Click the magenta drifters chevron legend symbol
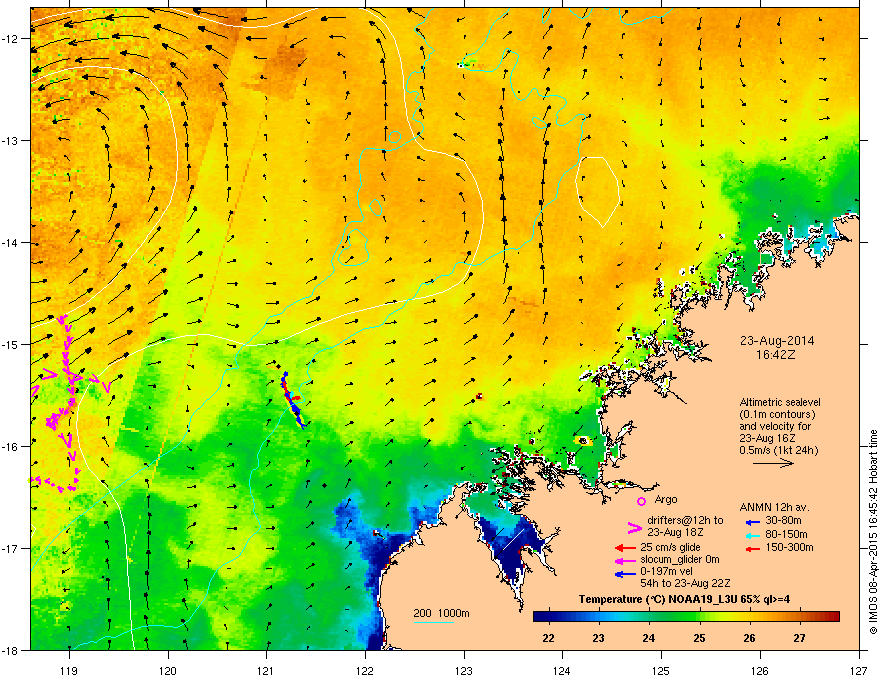 coord(634,528)
